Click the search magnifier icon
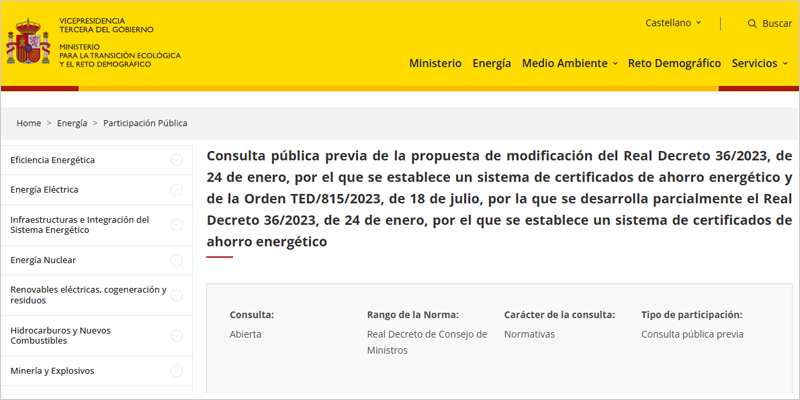This screenshot has width=800, height=400. pos(752,23)
